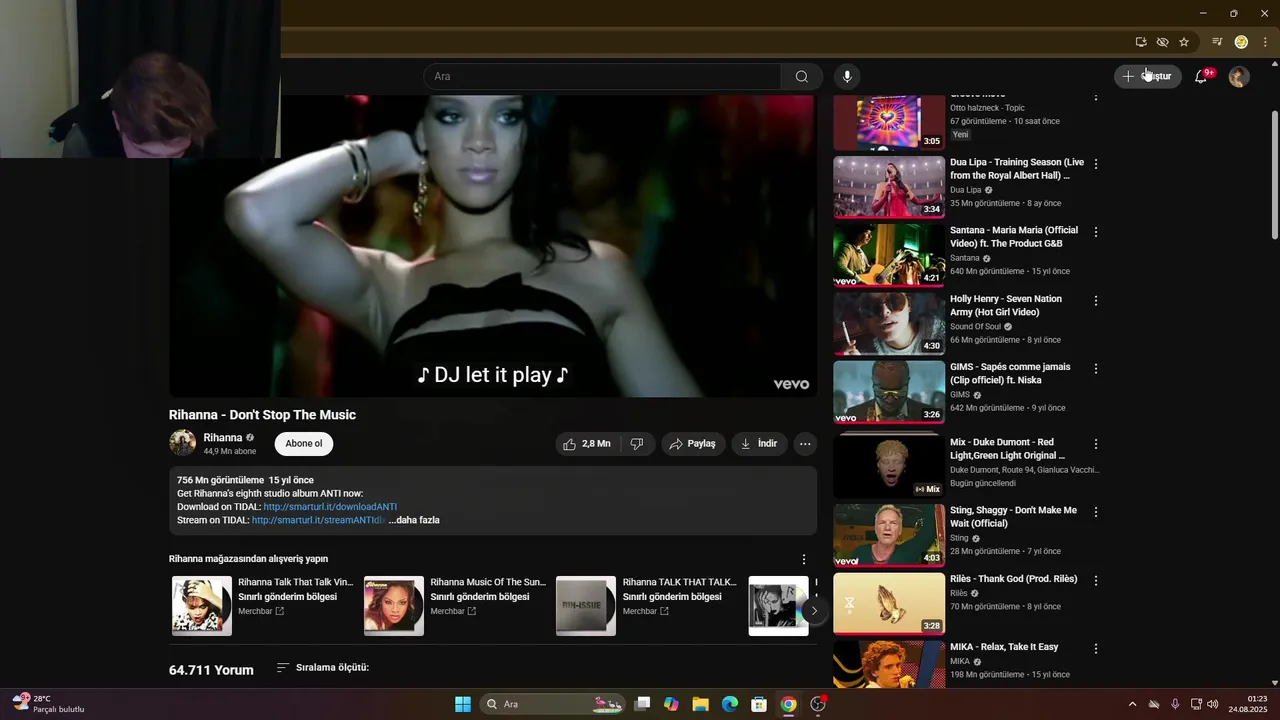Open Rihanna channel avatar
The height and width of the screenshot is (720, 1280).
182,443
